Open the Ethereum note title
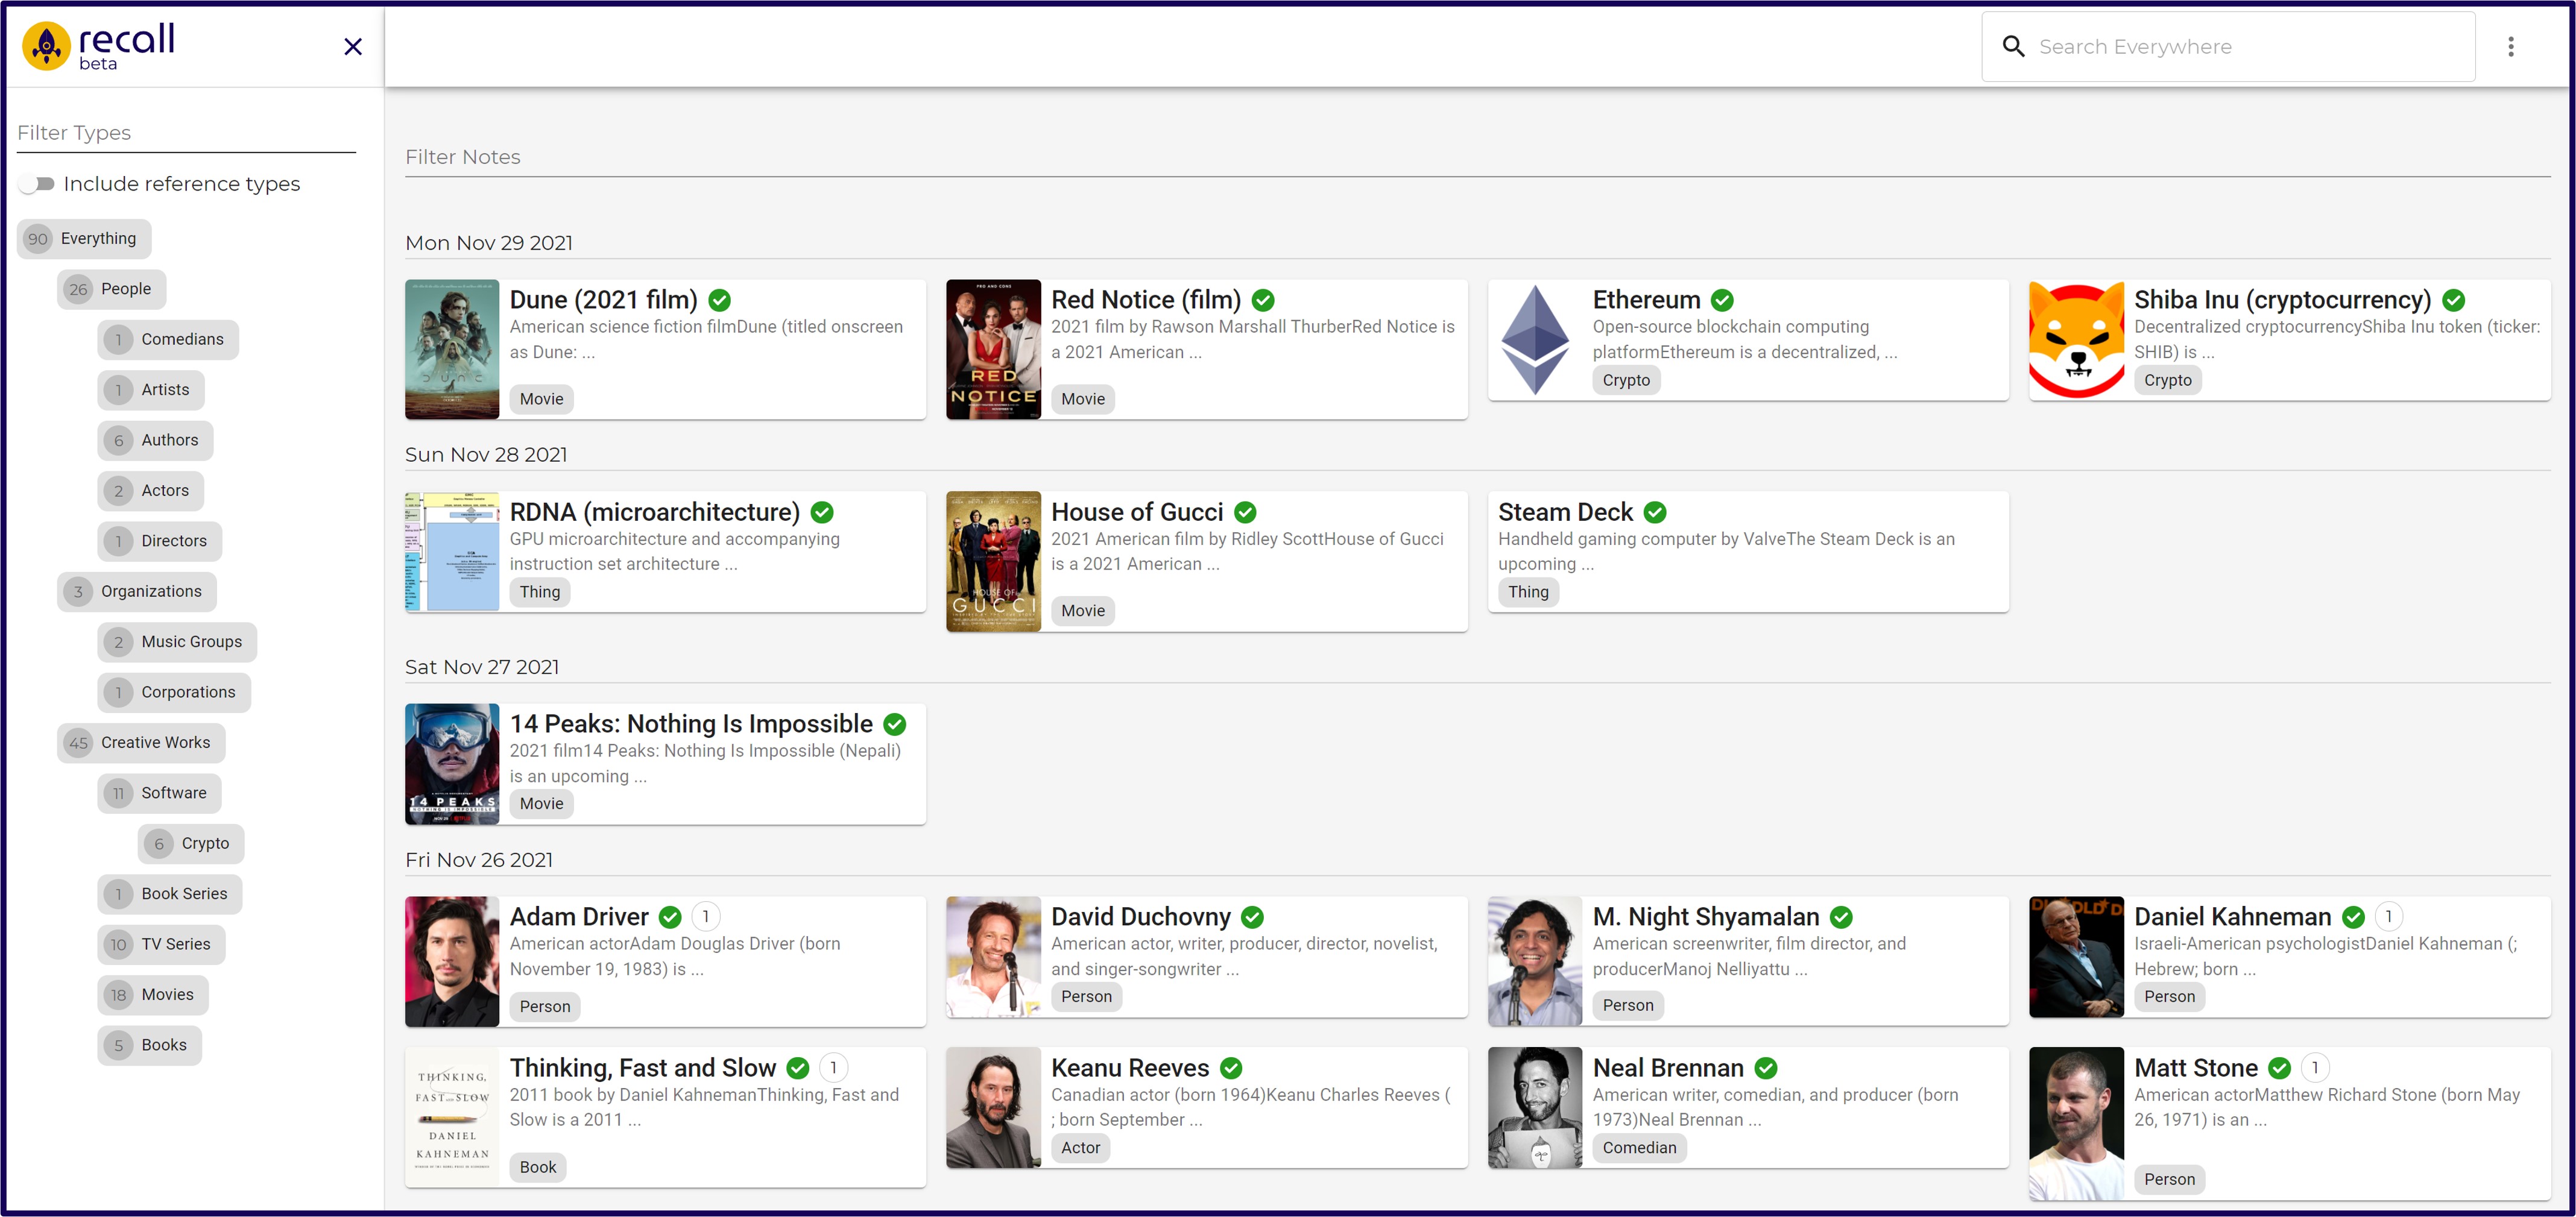The height and width of the screenshot is (1217, 2576). coord(1646,300)
